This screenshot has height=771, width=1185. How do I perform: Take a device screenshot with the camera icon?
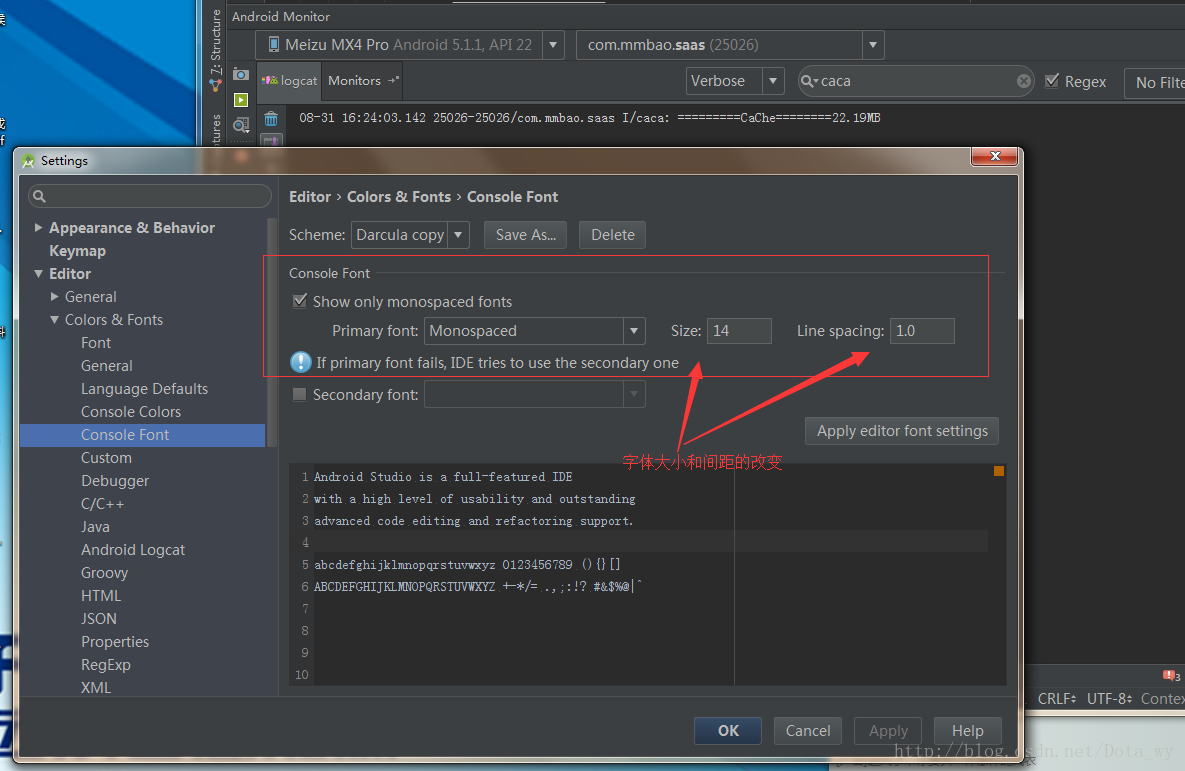241,74
